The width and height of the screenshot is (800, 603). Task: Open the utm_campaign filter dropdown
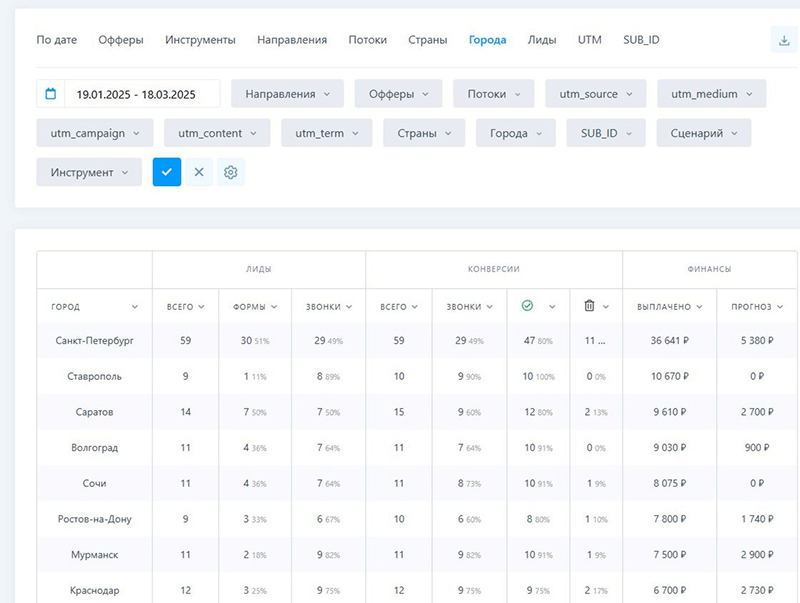tap(94, 133)
